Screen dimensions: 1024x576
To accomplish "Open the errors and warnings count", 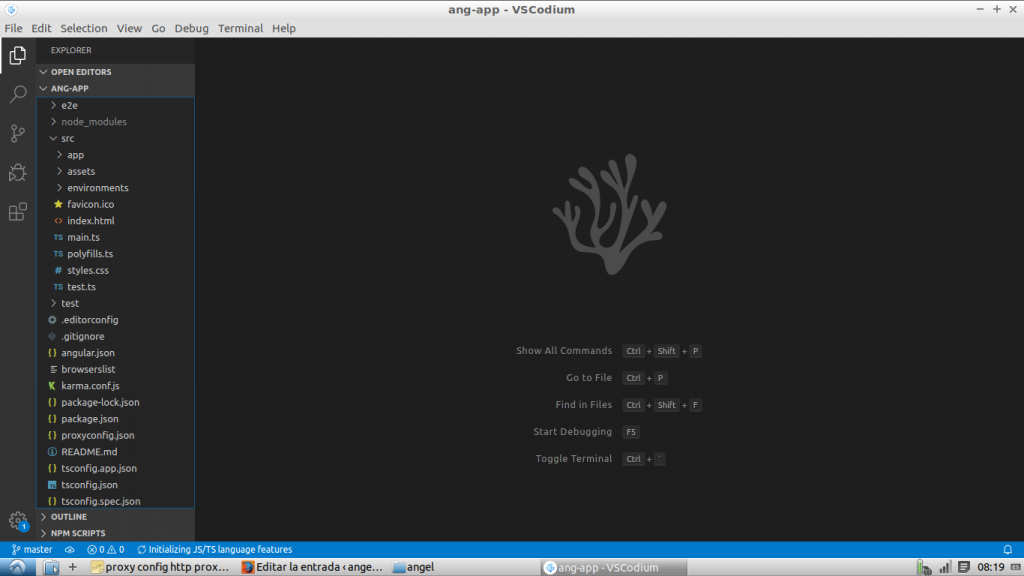I will pyautogui.click(x=106, y=550).
